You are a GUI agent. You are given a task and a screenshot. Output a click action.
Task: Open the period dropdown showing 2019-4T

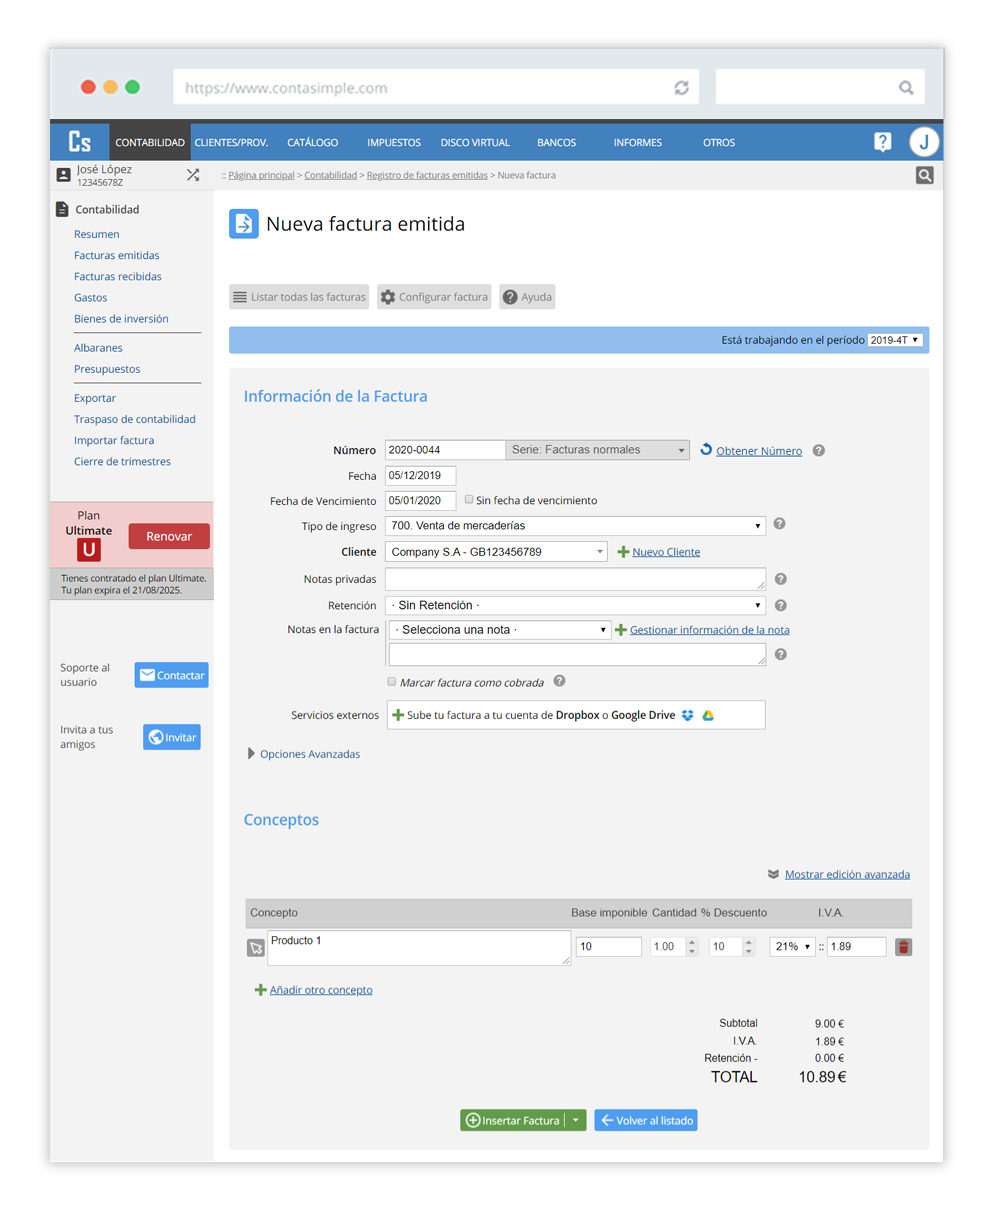894,340
